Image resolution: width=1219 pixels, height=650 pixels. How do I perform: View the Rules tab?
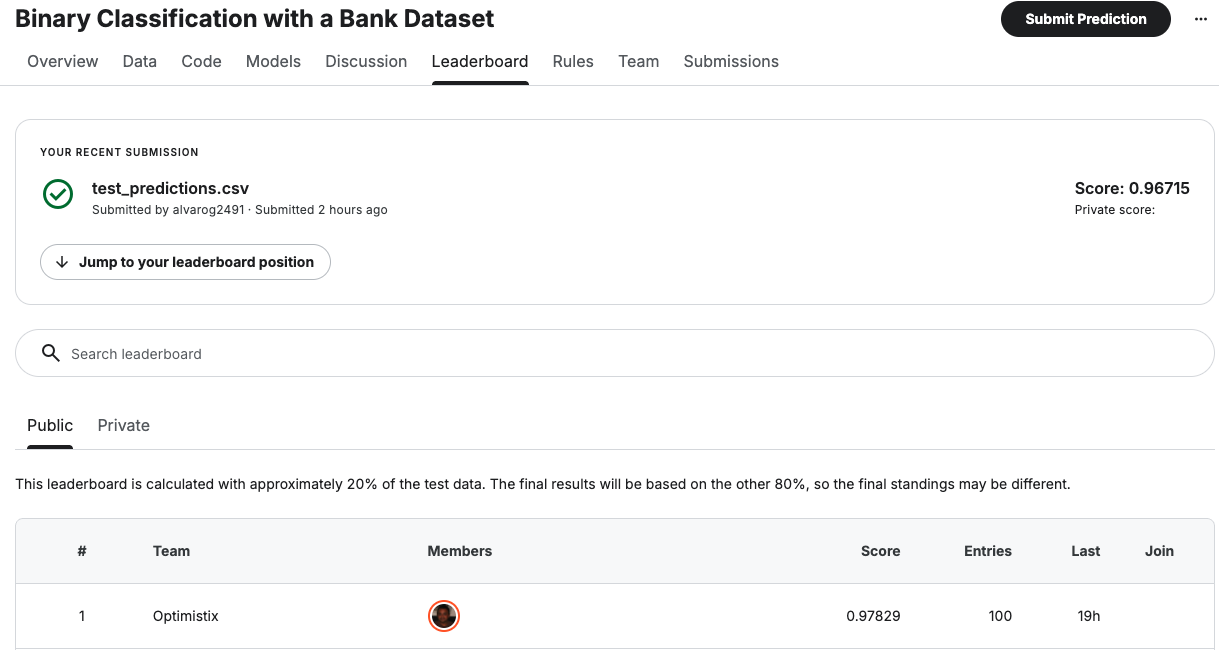[573, 61]
